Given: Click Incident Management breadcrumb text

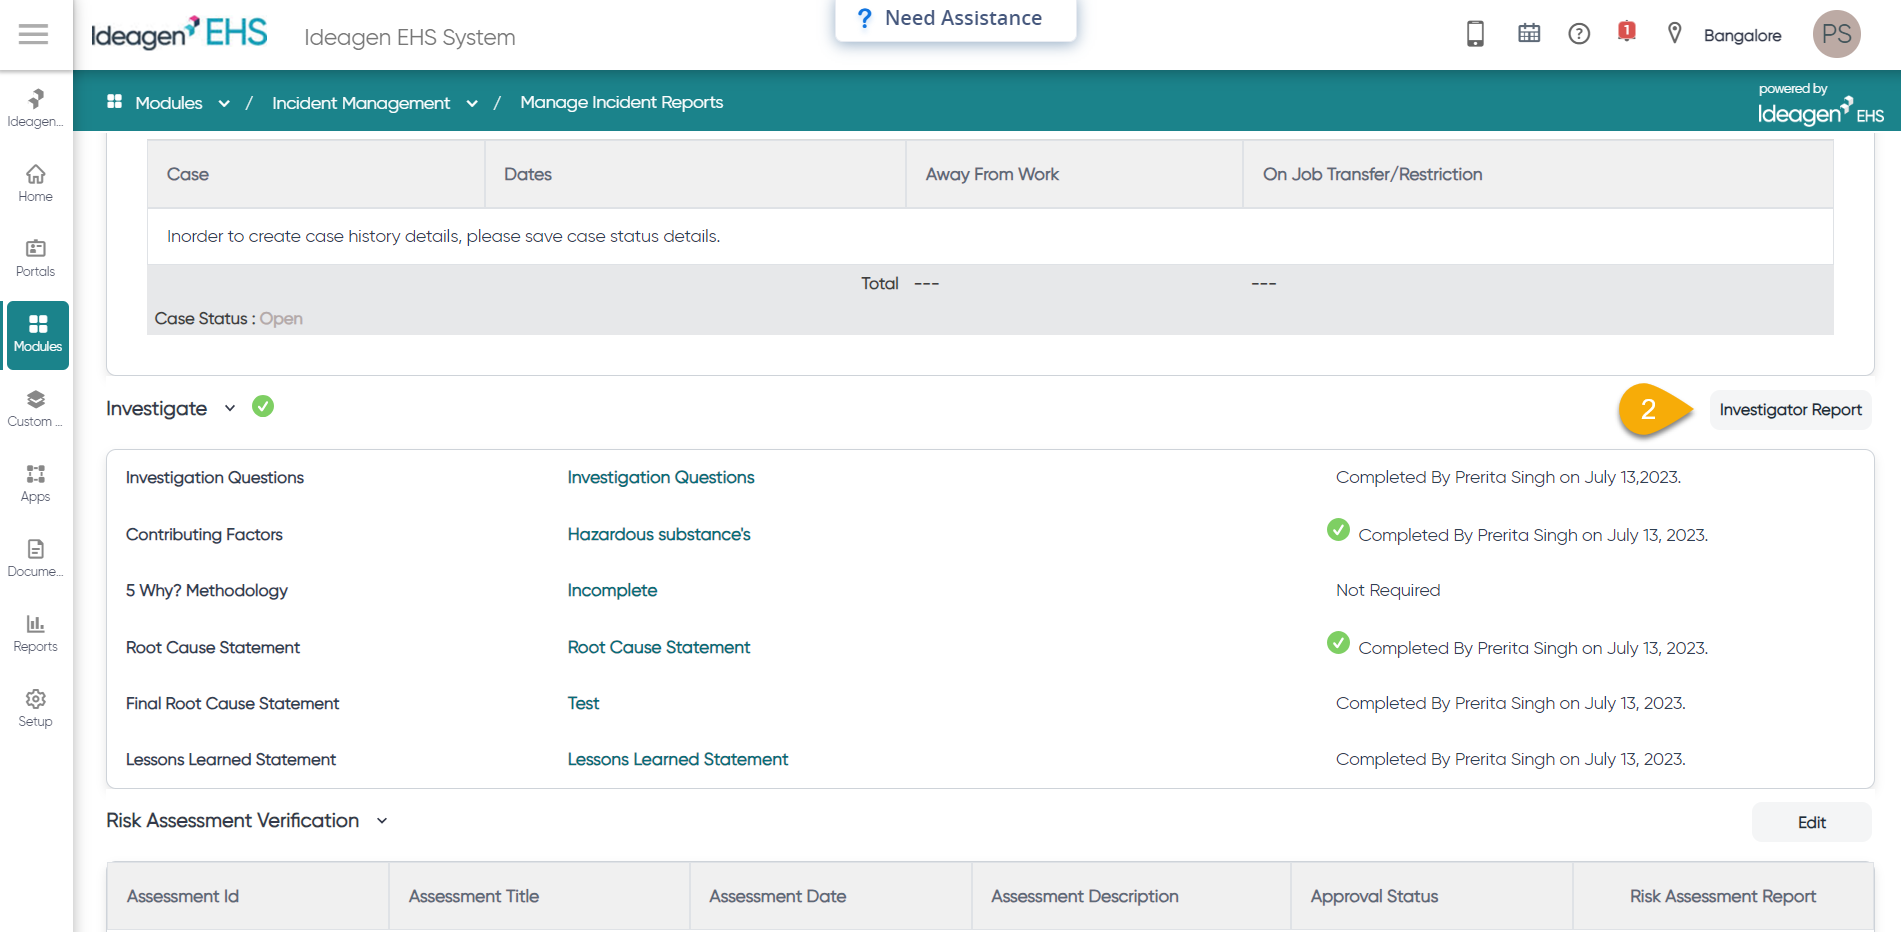Looking at the screenshot, I should tap(361, 103).
